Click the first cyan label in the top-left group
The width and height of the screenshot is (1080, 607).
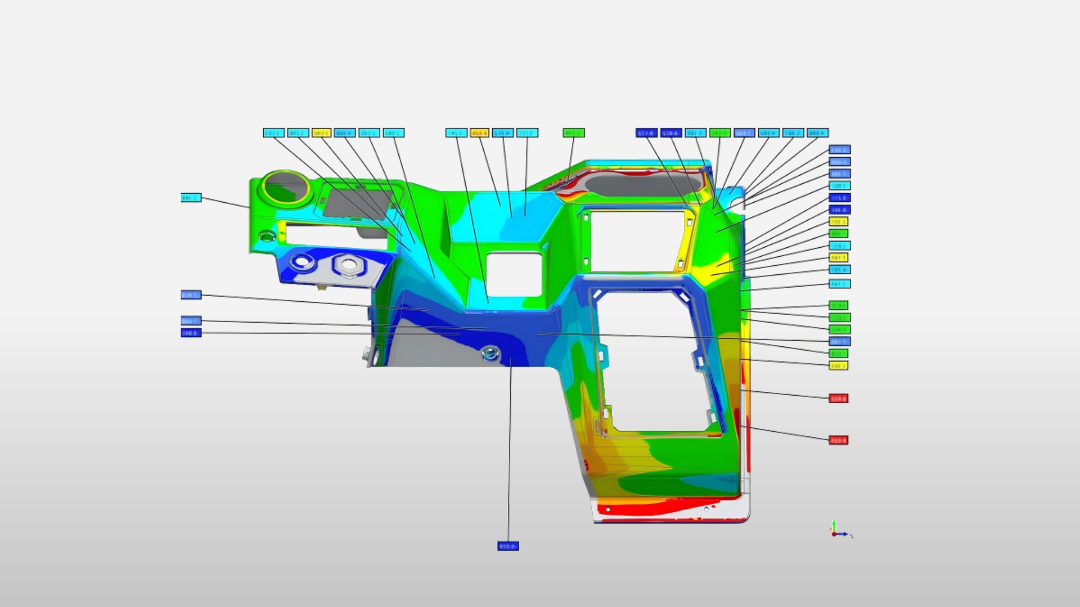(273, 132)
